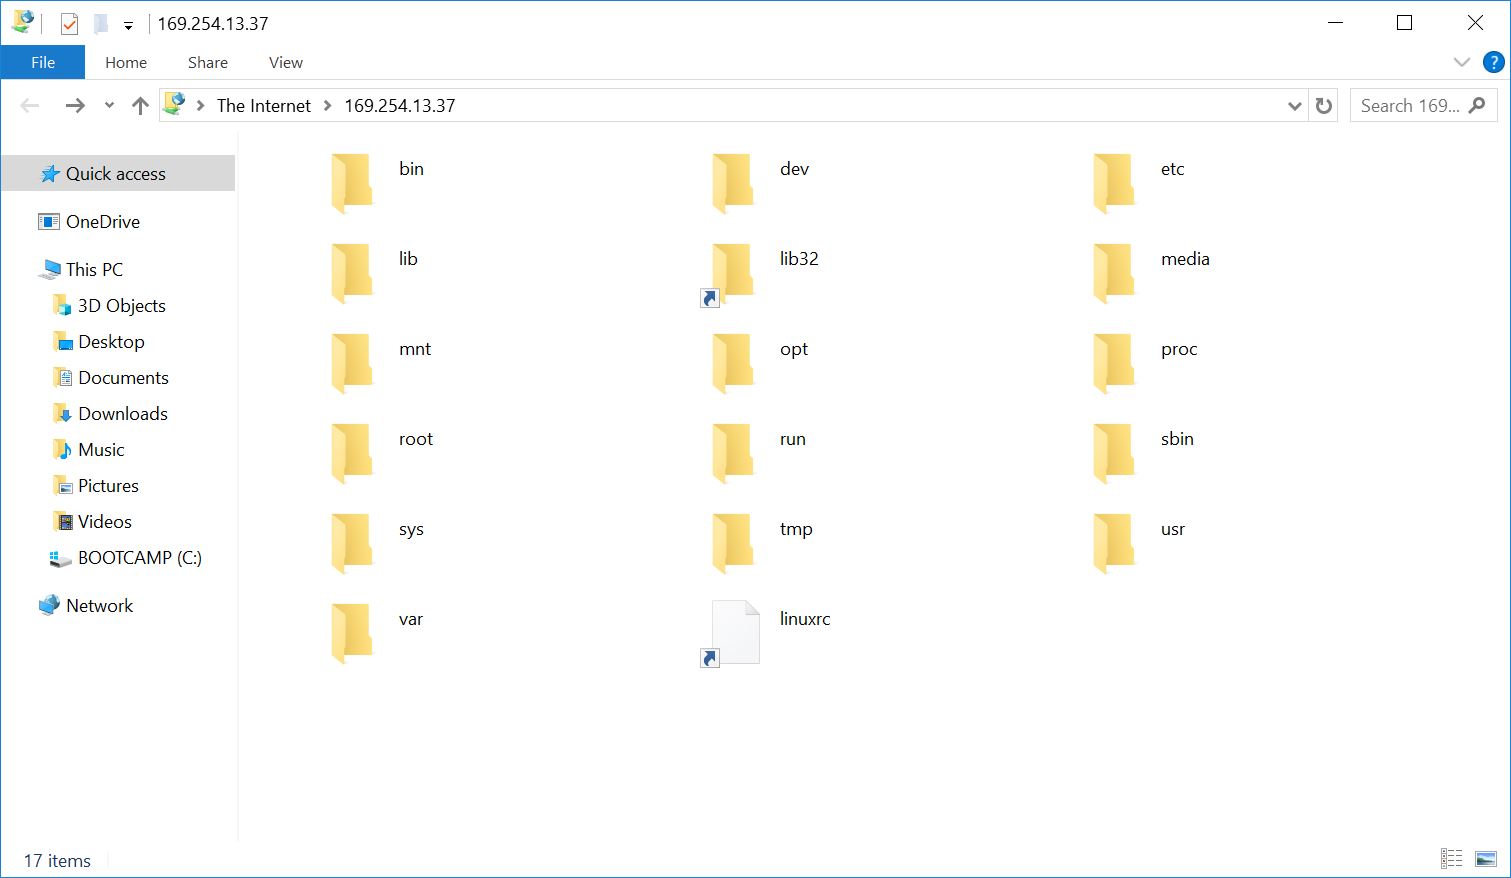Click the New folder quick access toolbar icon

(100, 23)
